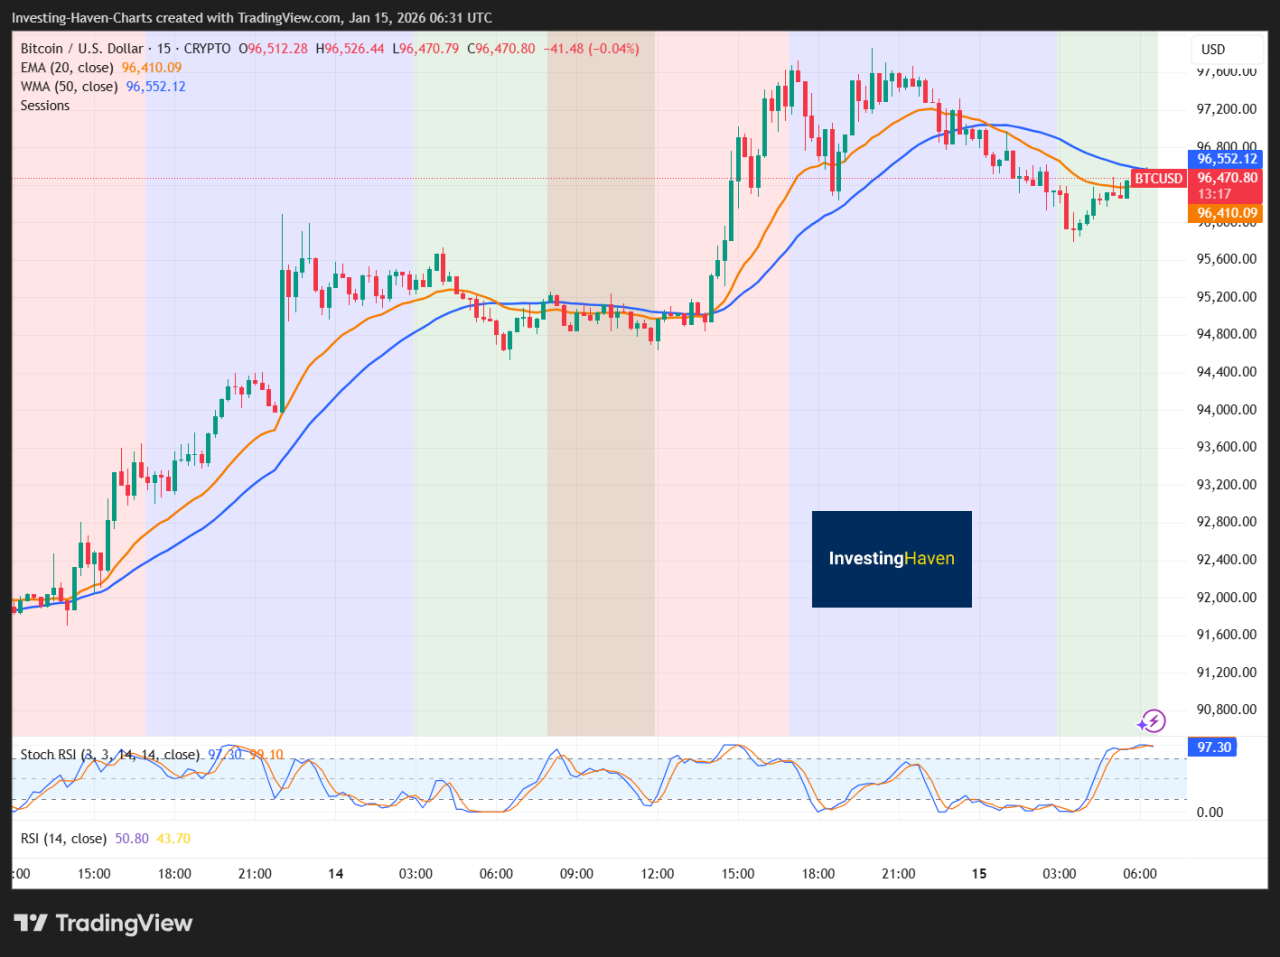
Task: Click the CRYPTO exchange label
Action: click(x=207, y=47)
